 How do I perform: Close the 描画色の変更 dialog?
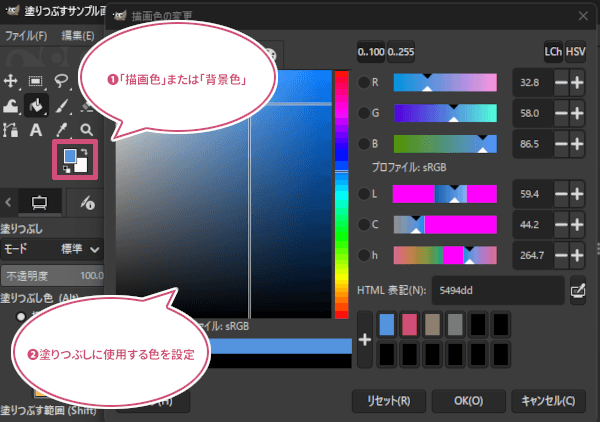[583, 16]
